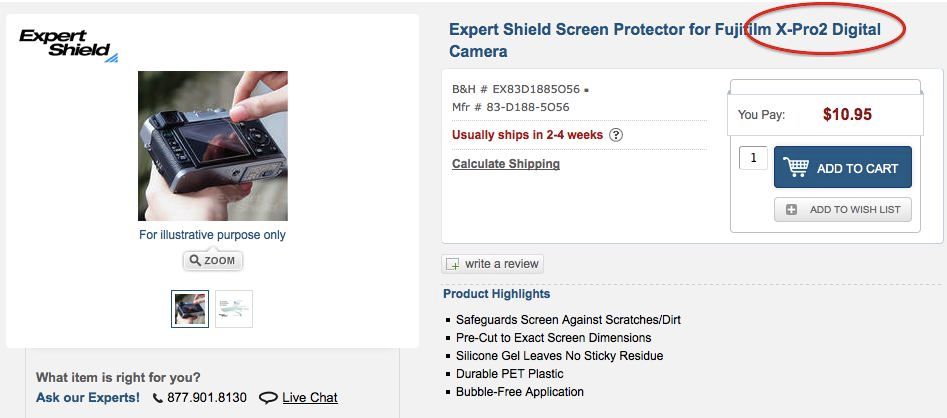Add item to wish list
Screen dimensions: 947x418
(843, 210)
